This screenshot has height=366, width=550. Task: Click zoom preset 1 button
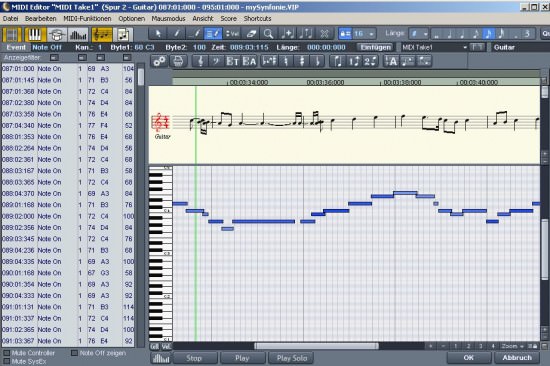coord(456,346)
